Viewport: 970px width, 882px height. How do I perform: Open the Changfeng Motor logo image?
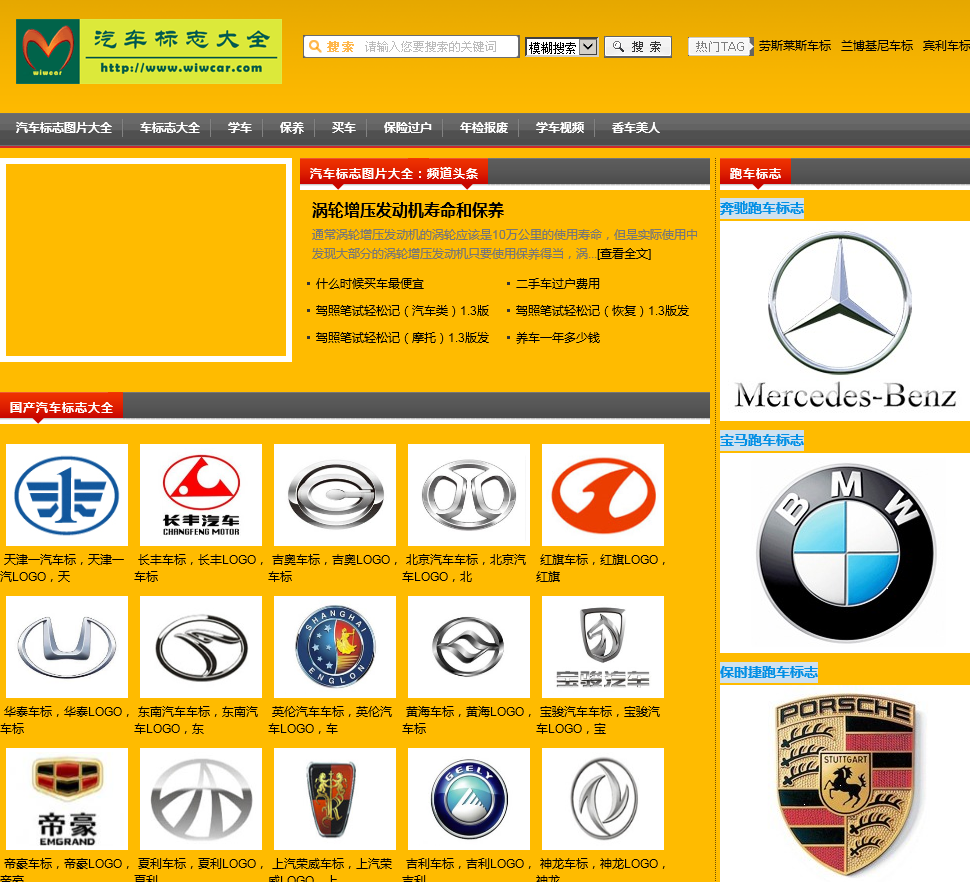[x=201, y=495]
